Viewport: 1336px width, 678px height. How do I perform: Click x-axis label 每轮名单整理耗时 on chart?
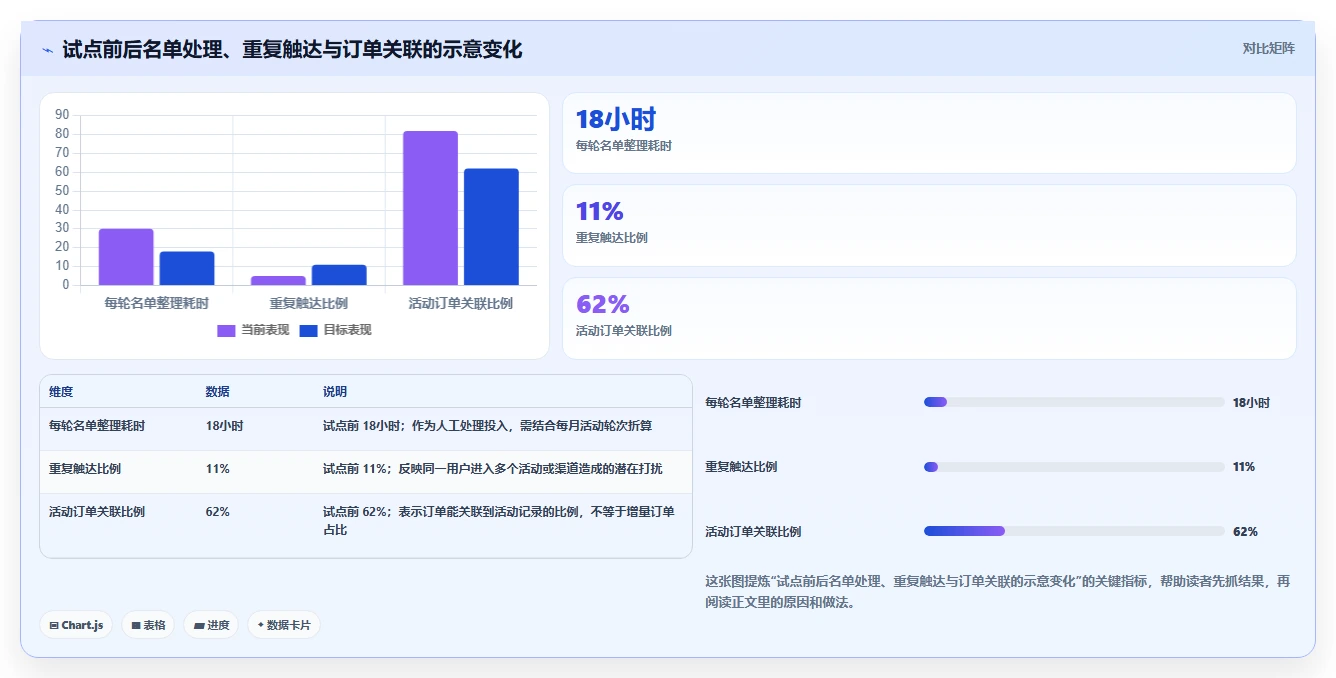coord(157,303)
